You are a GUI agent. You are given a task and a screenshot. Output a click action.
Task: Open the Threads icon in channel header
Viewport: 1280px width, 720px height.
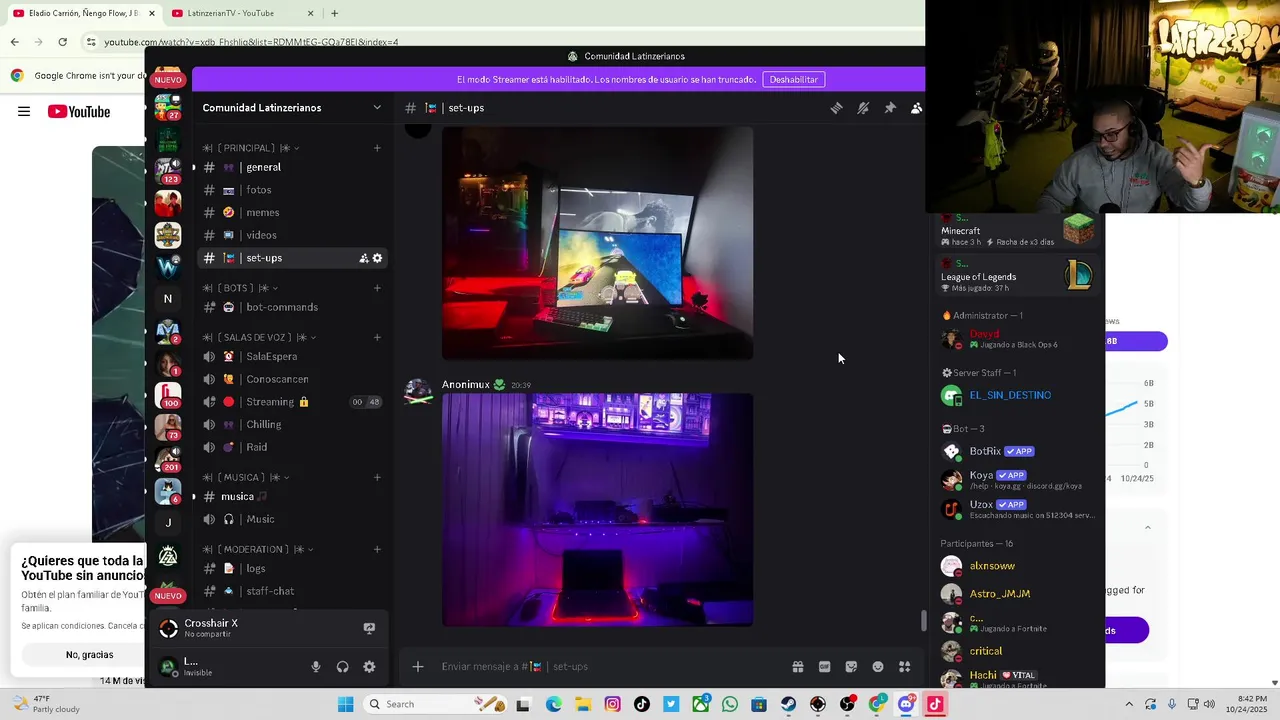tap(836, 108)
